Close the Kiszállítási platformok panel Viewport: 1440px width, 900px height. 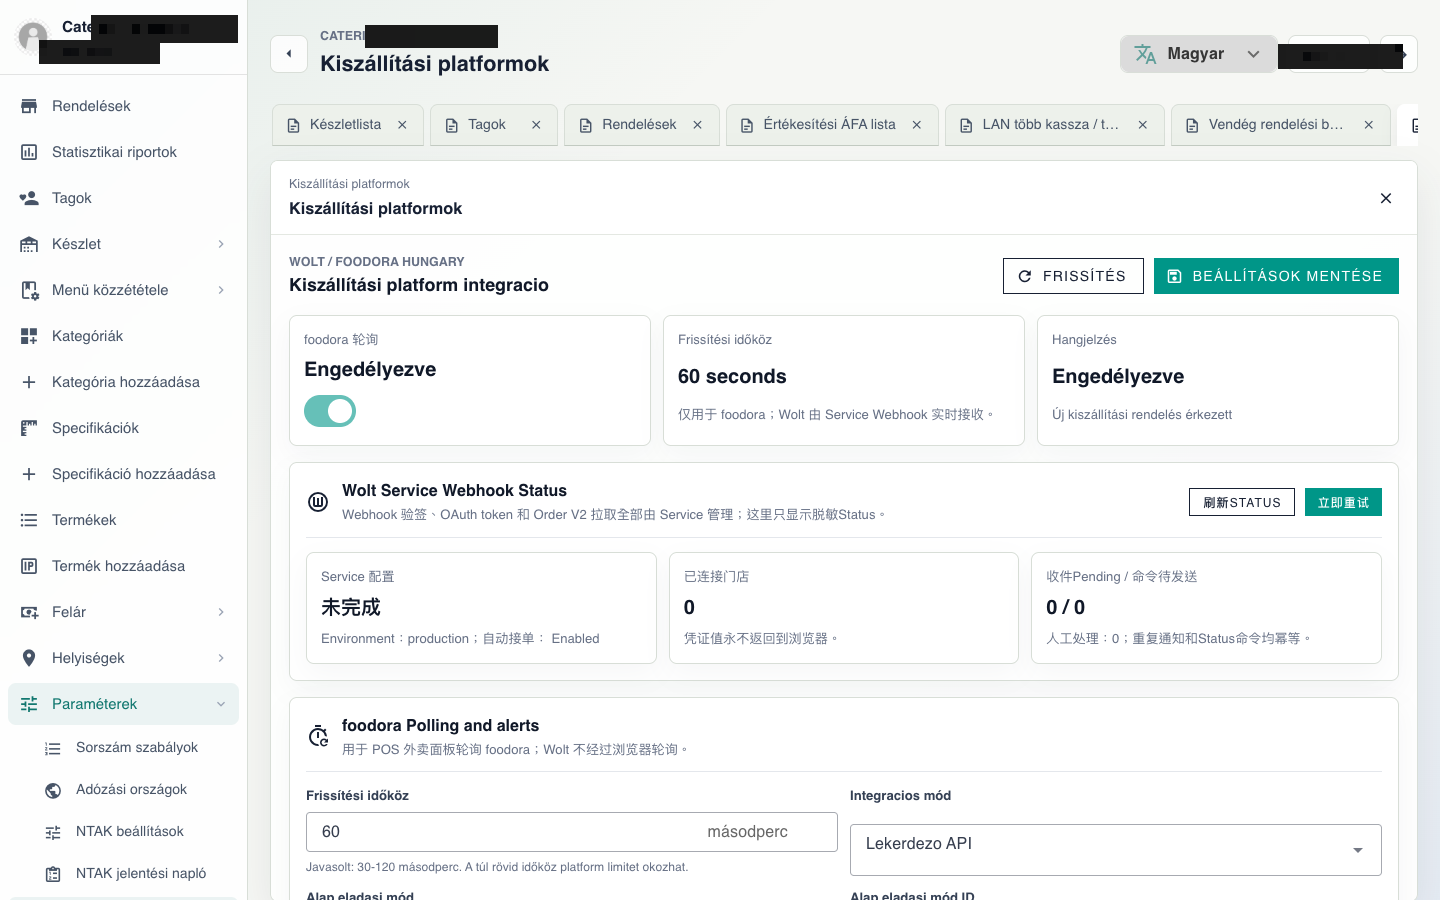1386,198
